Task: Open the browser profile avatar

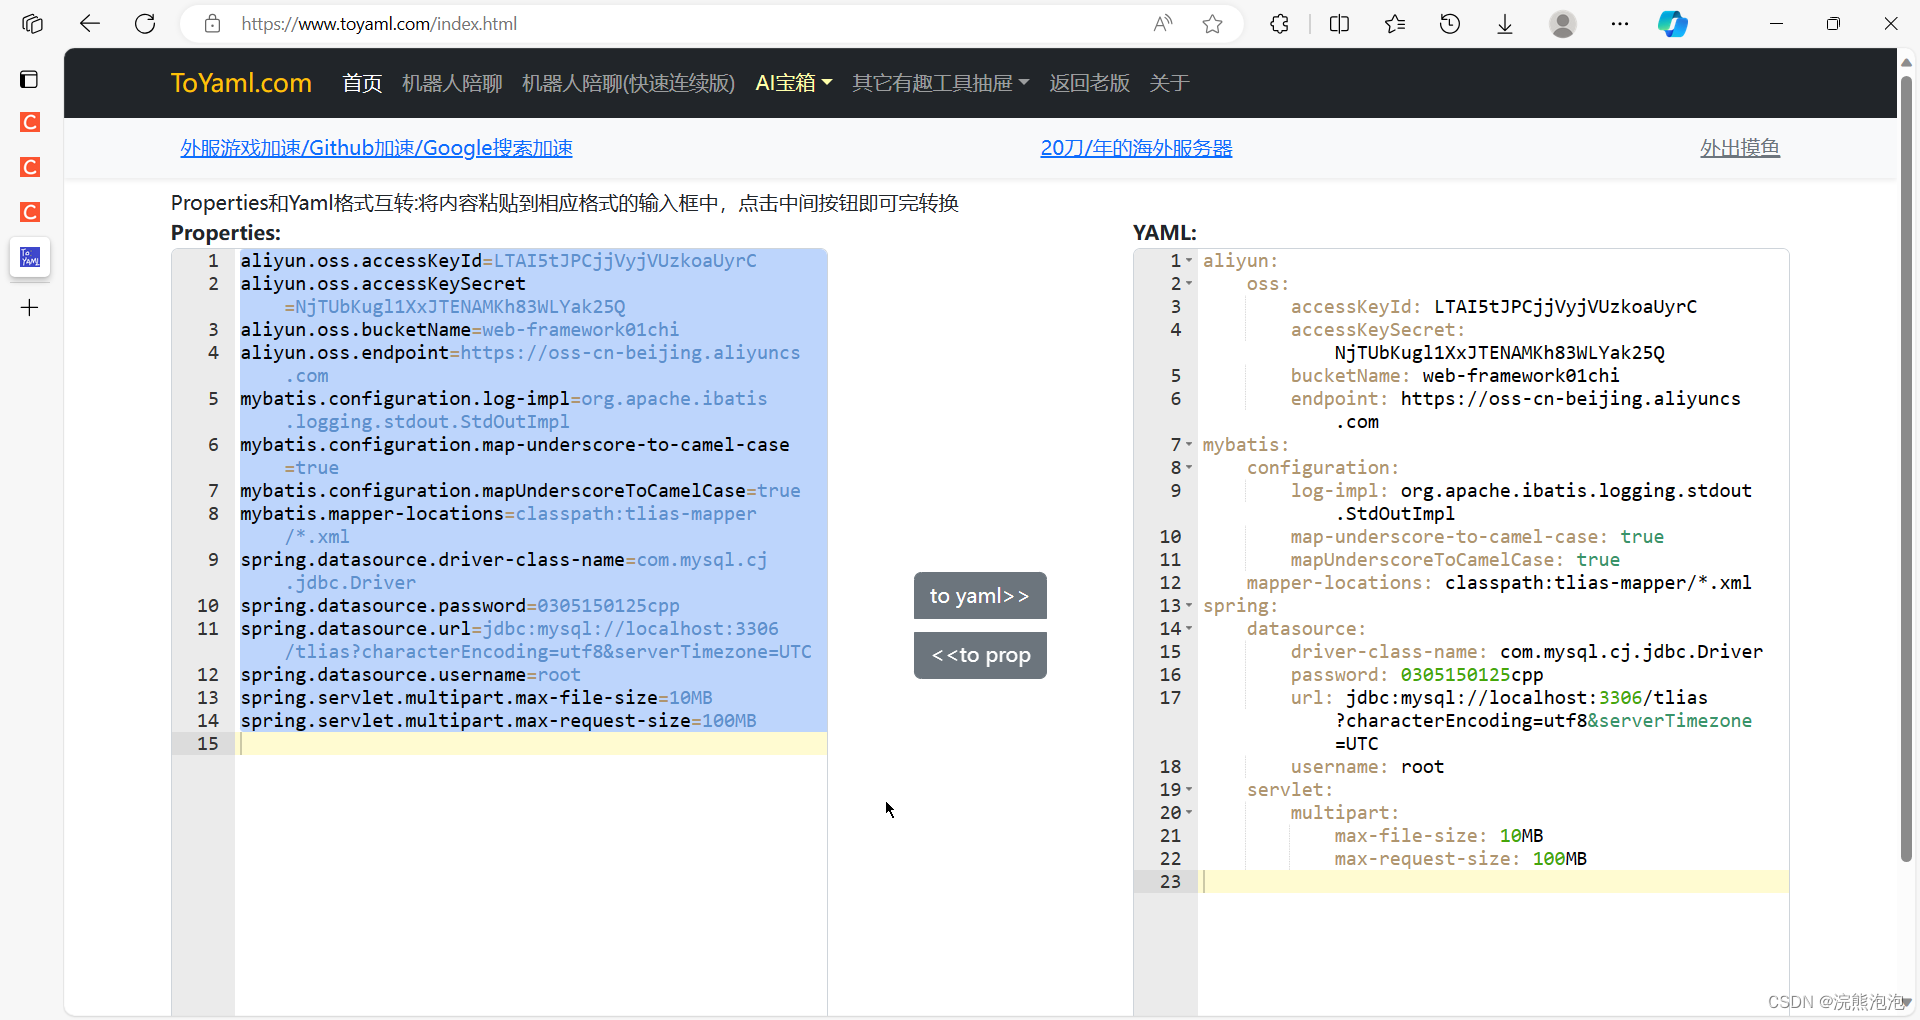Action: 1563,23
